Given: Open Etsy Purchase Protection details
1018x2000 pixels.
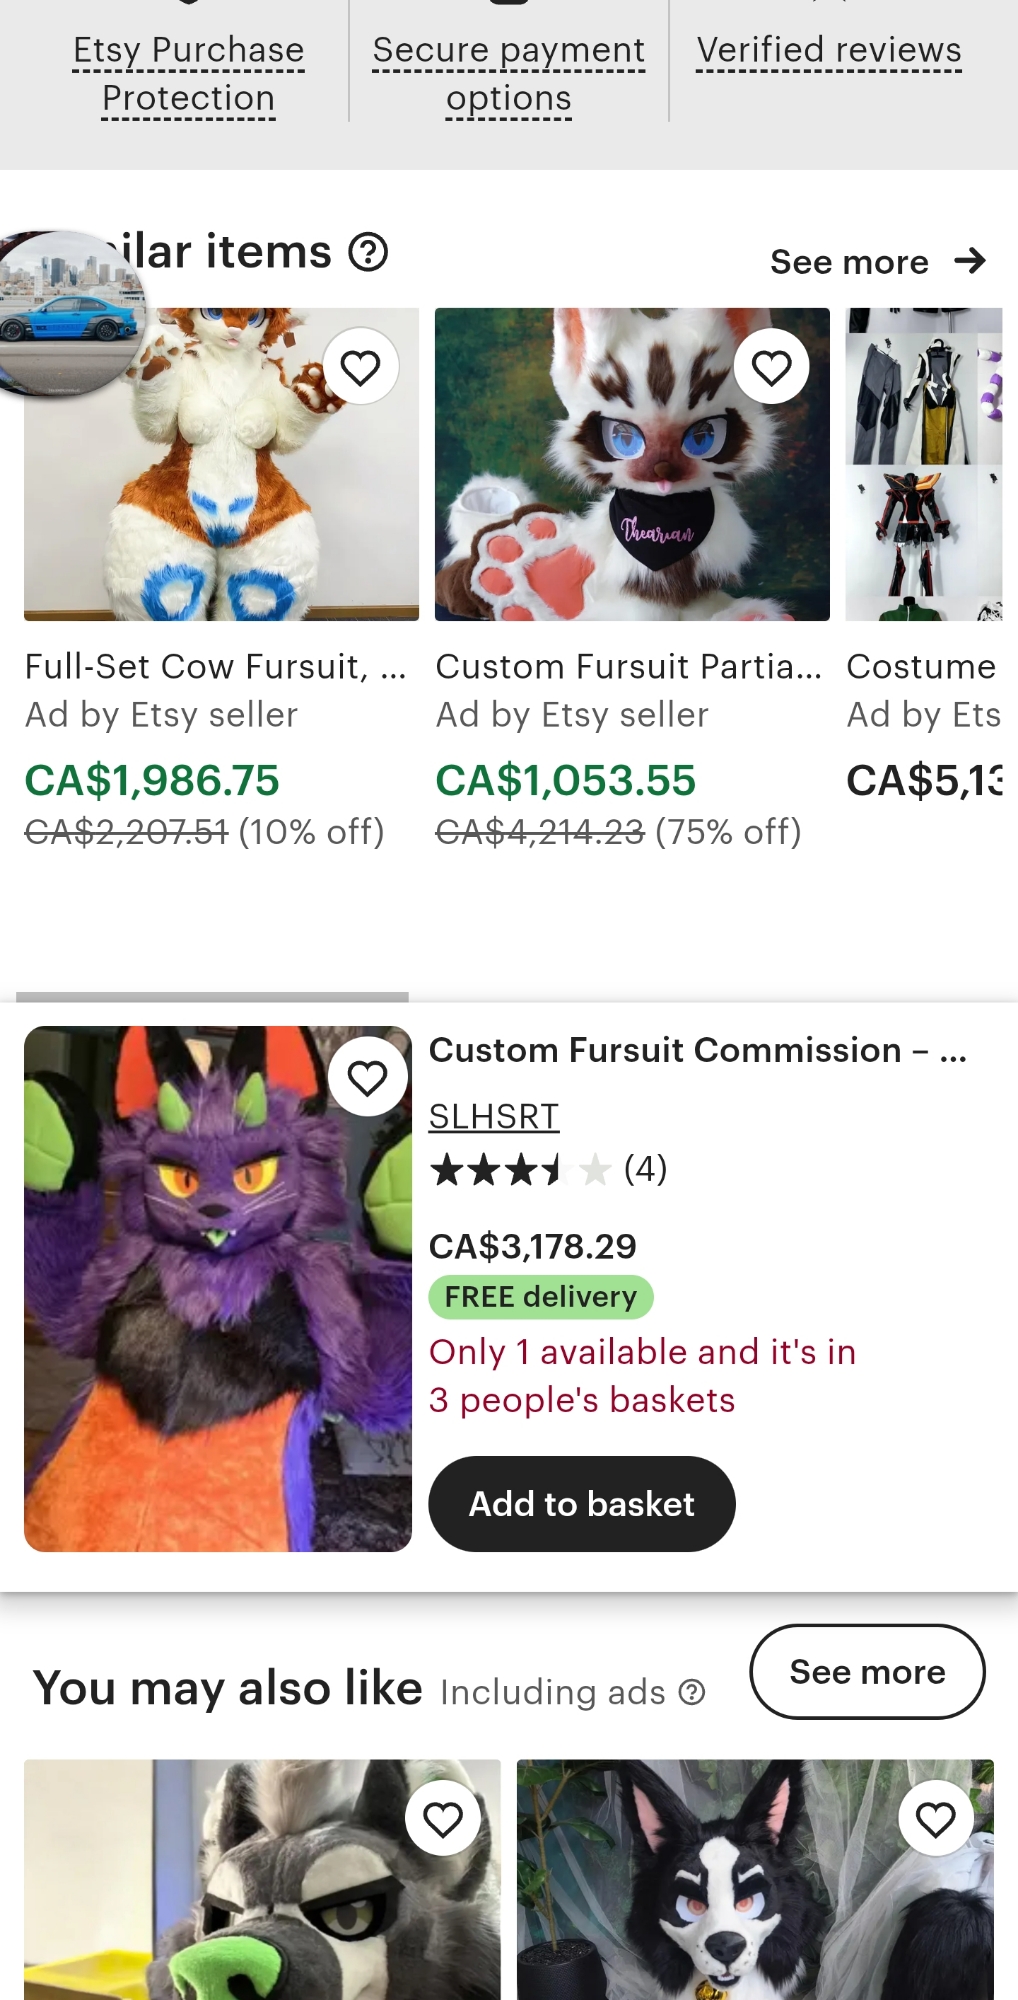Looking at the screenshot, I should (189, 74).
